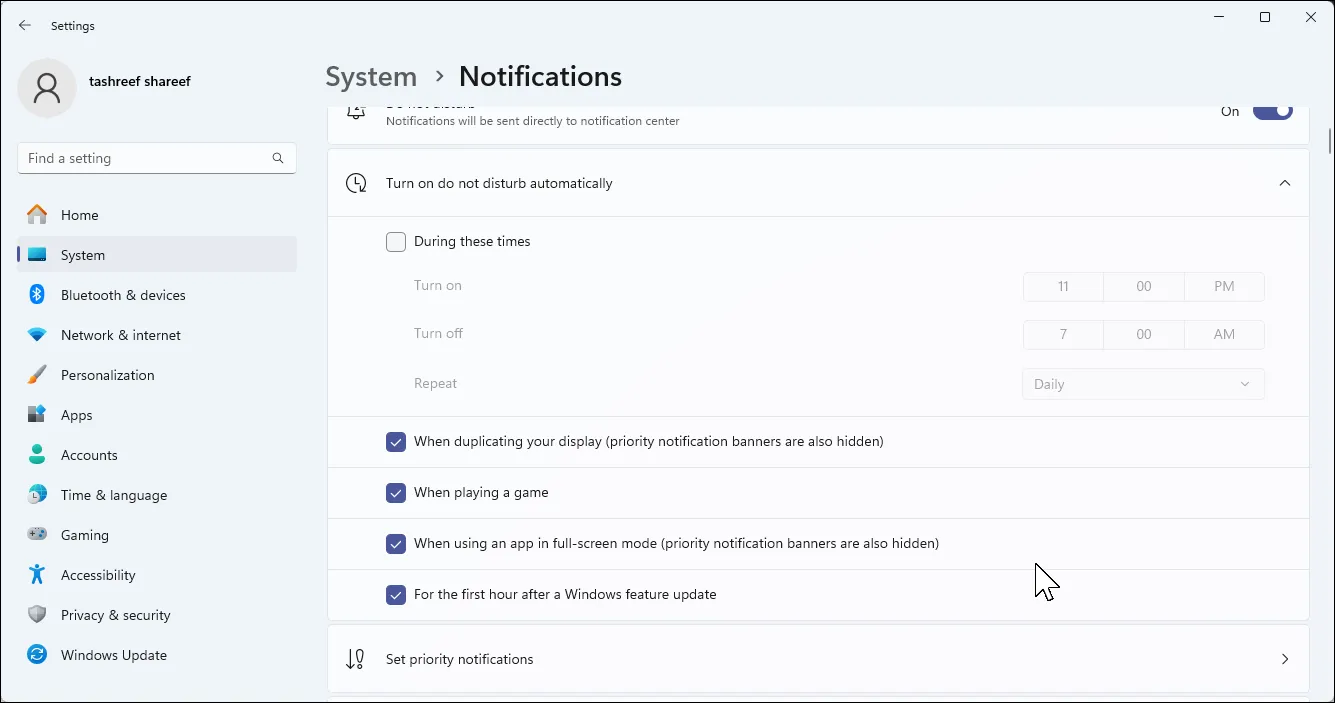Go to the Apps section

click(75, 414)
